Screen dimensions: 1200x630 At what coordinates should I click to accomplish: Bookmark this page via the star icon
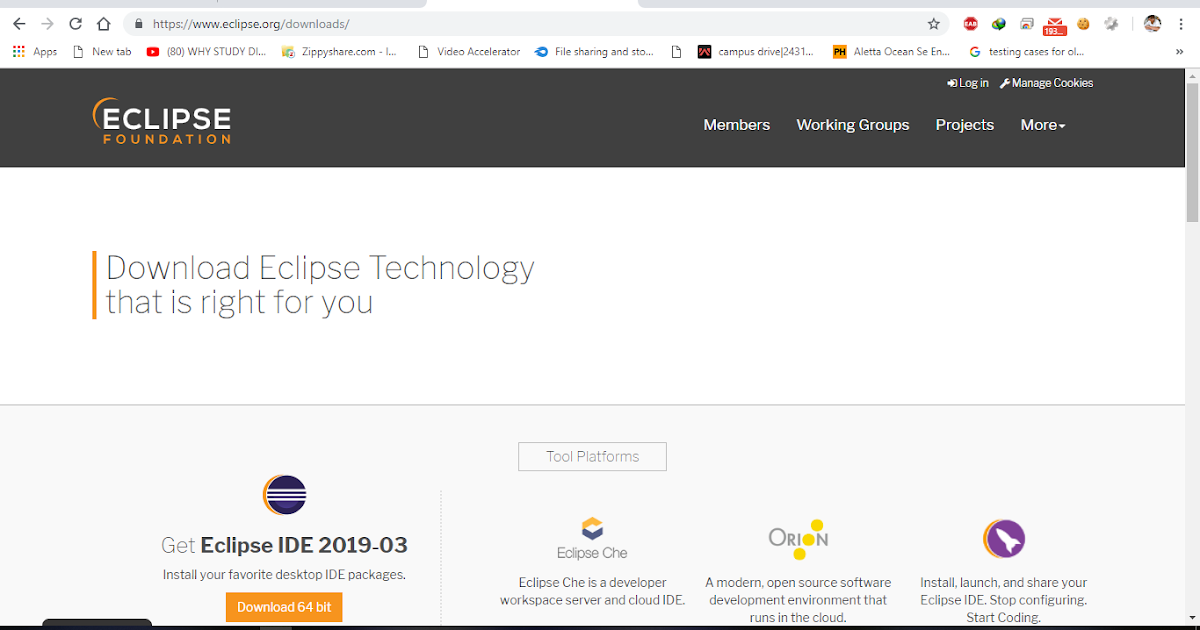(932, 23)
